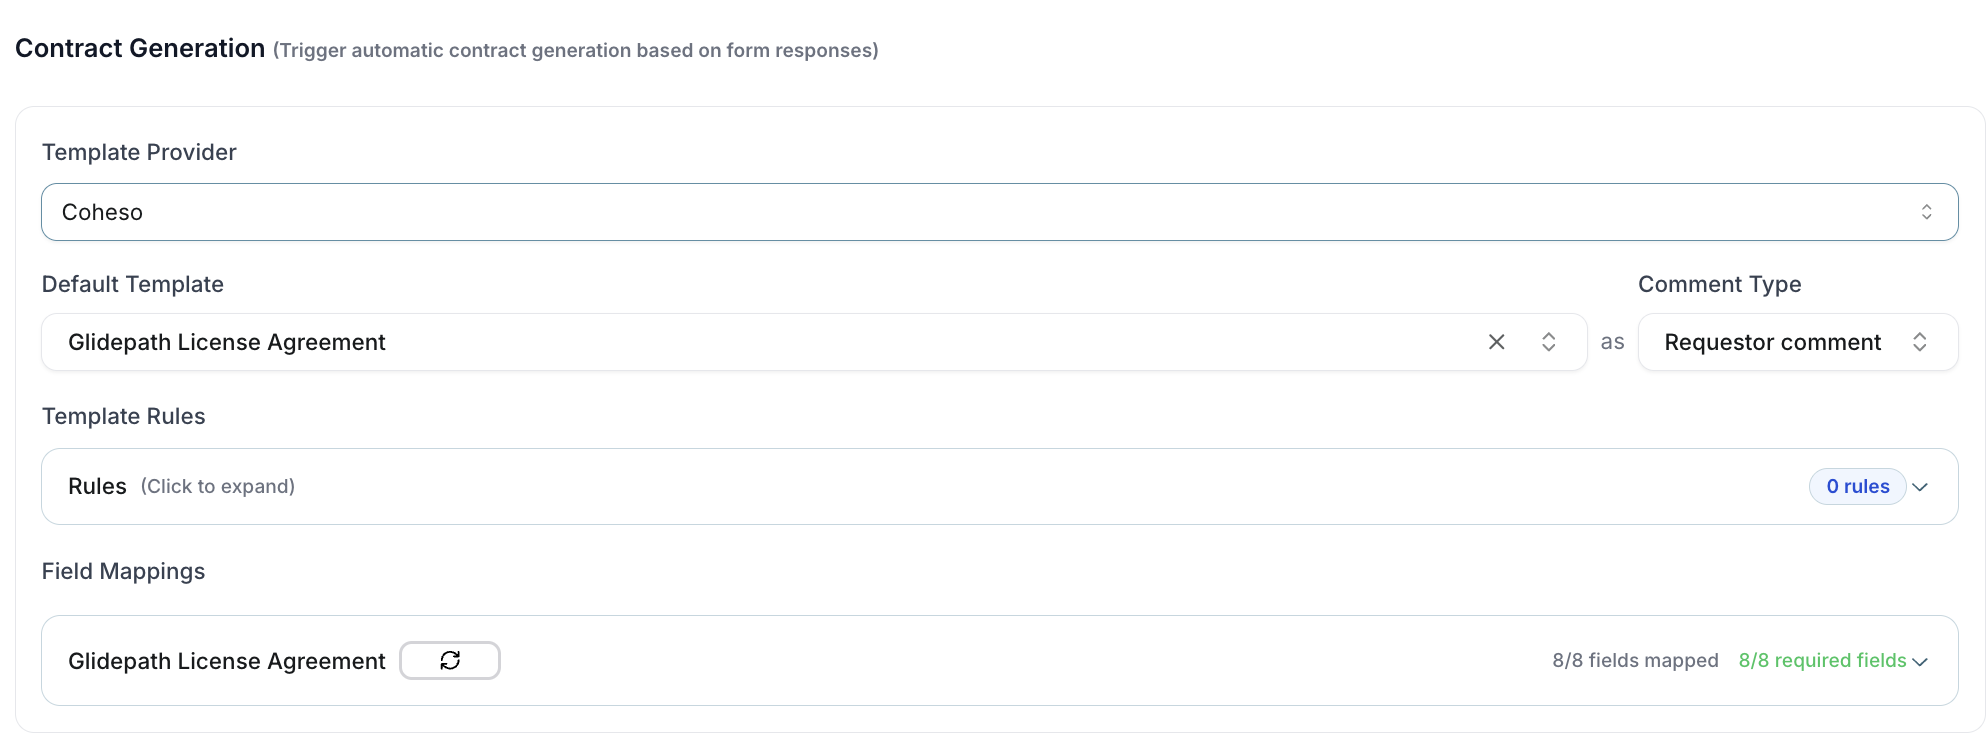Click the Default Template up-down arrows
The image size is (1988, 745).
pos(1548,342)
